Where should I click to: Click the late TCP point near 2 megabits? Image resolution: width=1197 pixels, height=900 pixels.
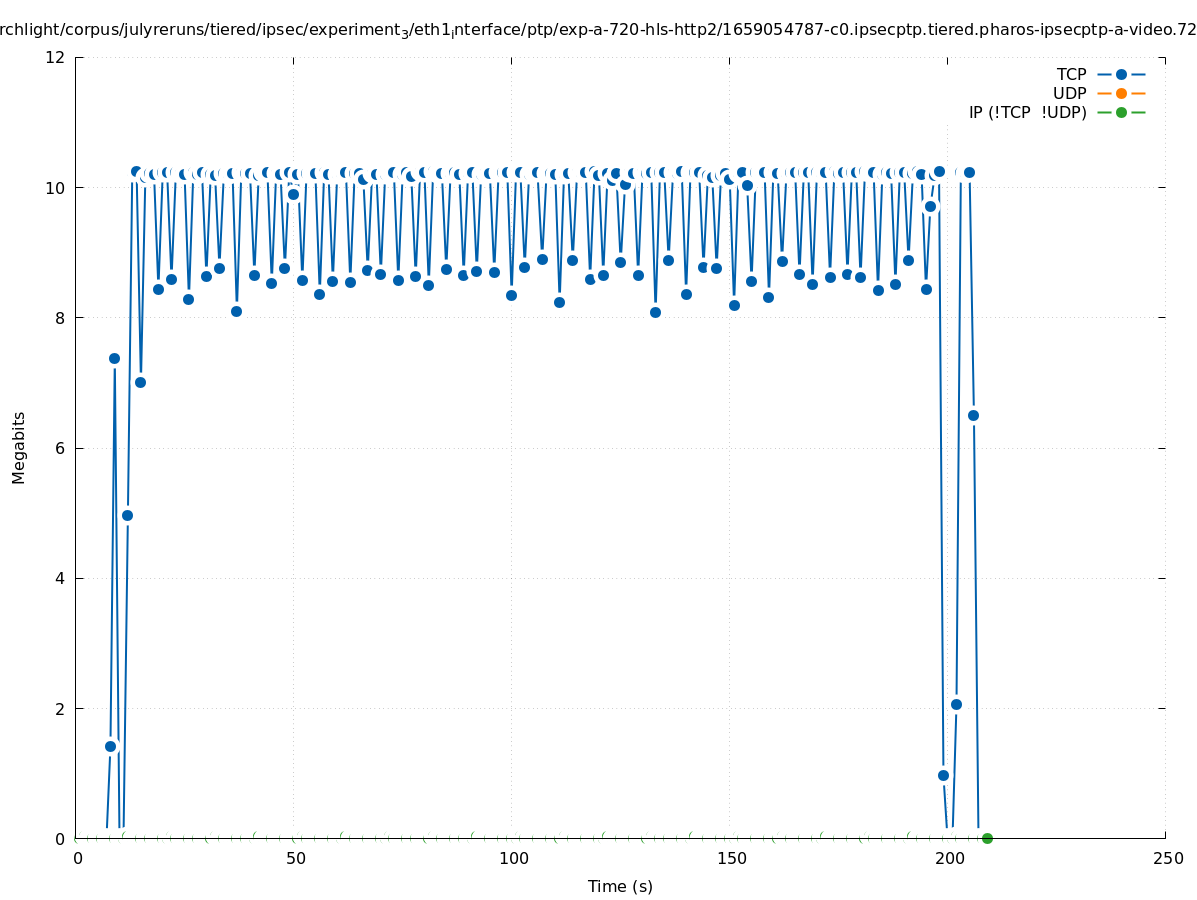click(956, 704)
